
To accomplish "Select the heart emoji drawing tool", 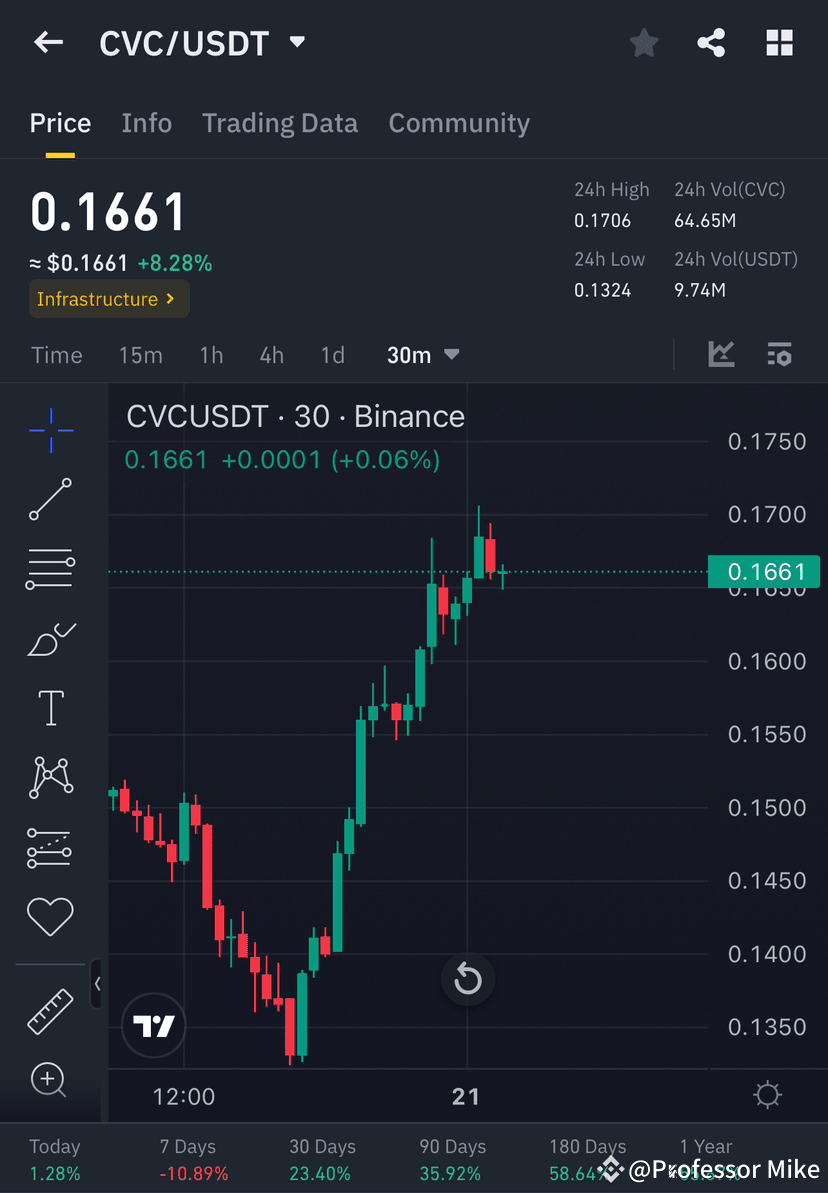I will [x=50, y=916].
